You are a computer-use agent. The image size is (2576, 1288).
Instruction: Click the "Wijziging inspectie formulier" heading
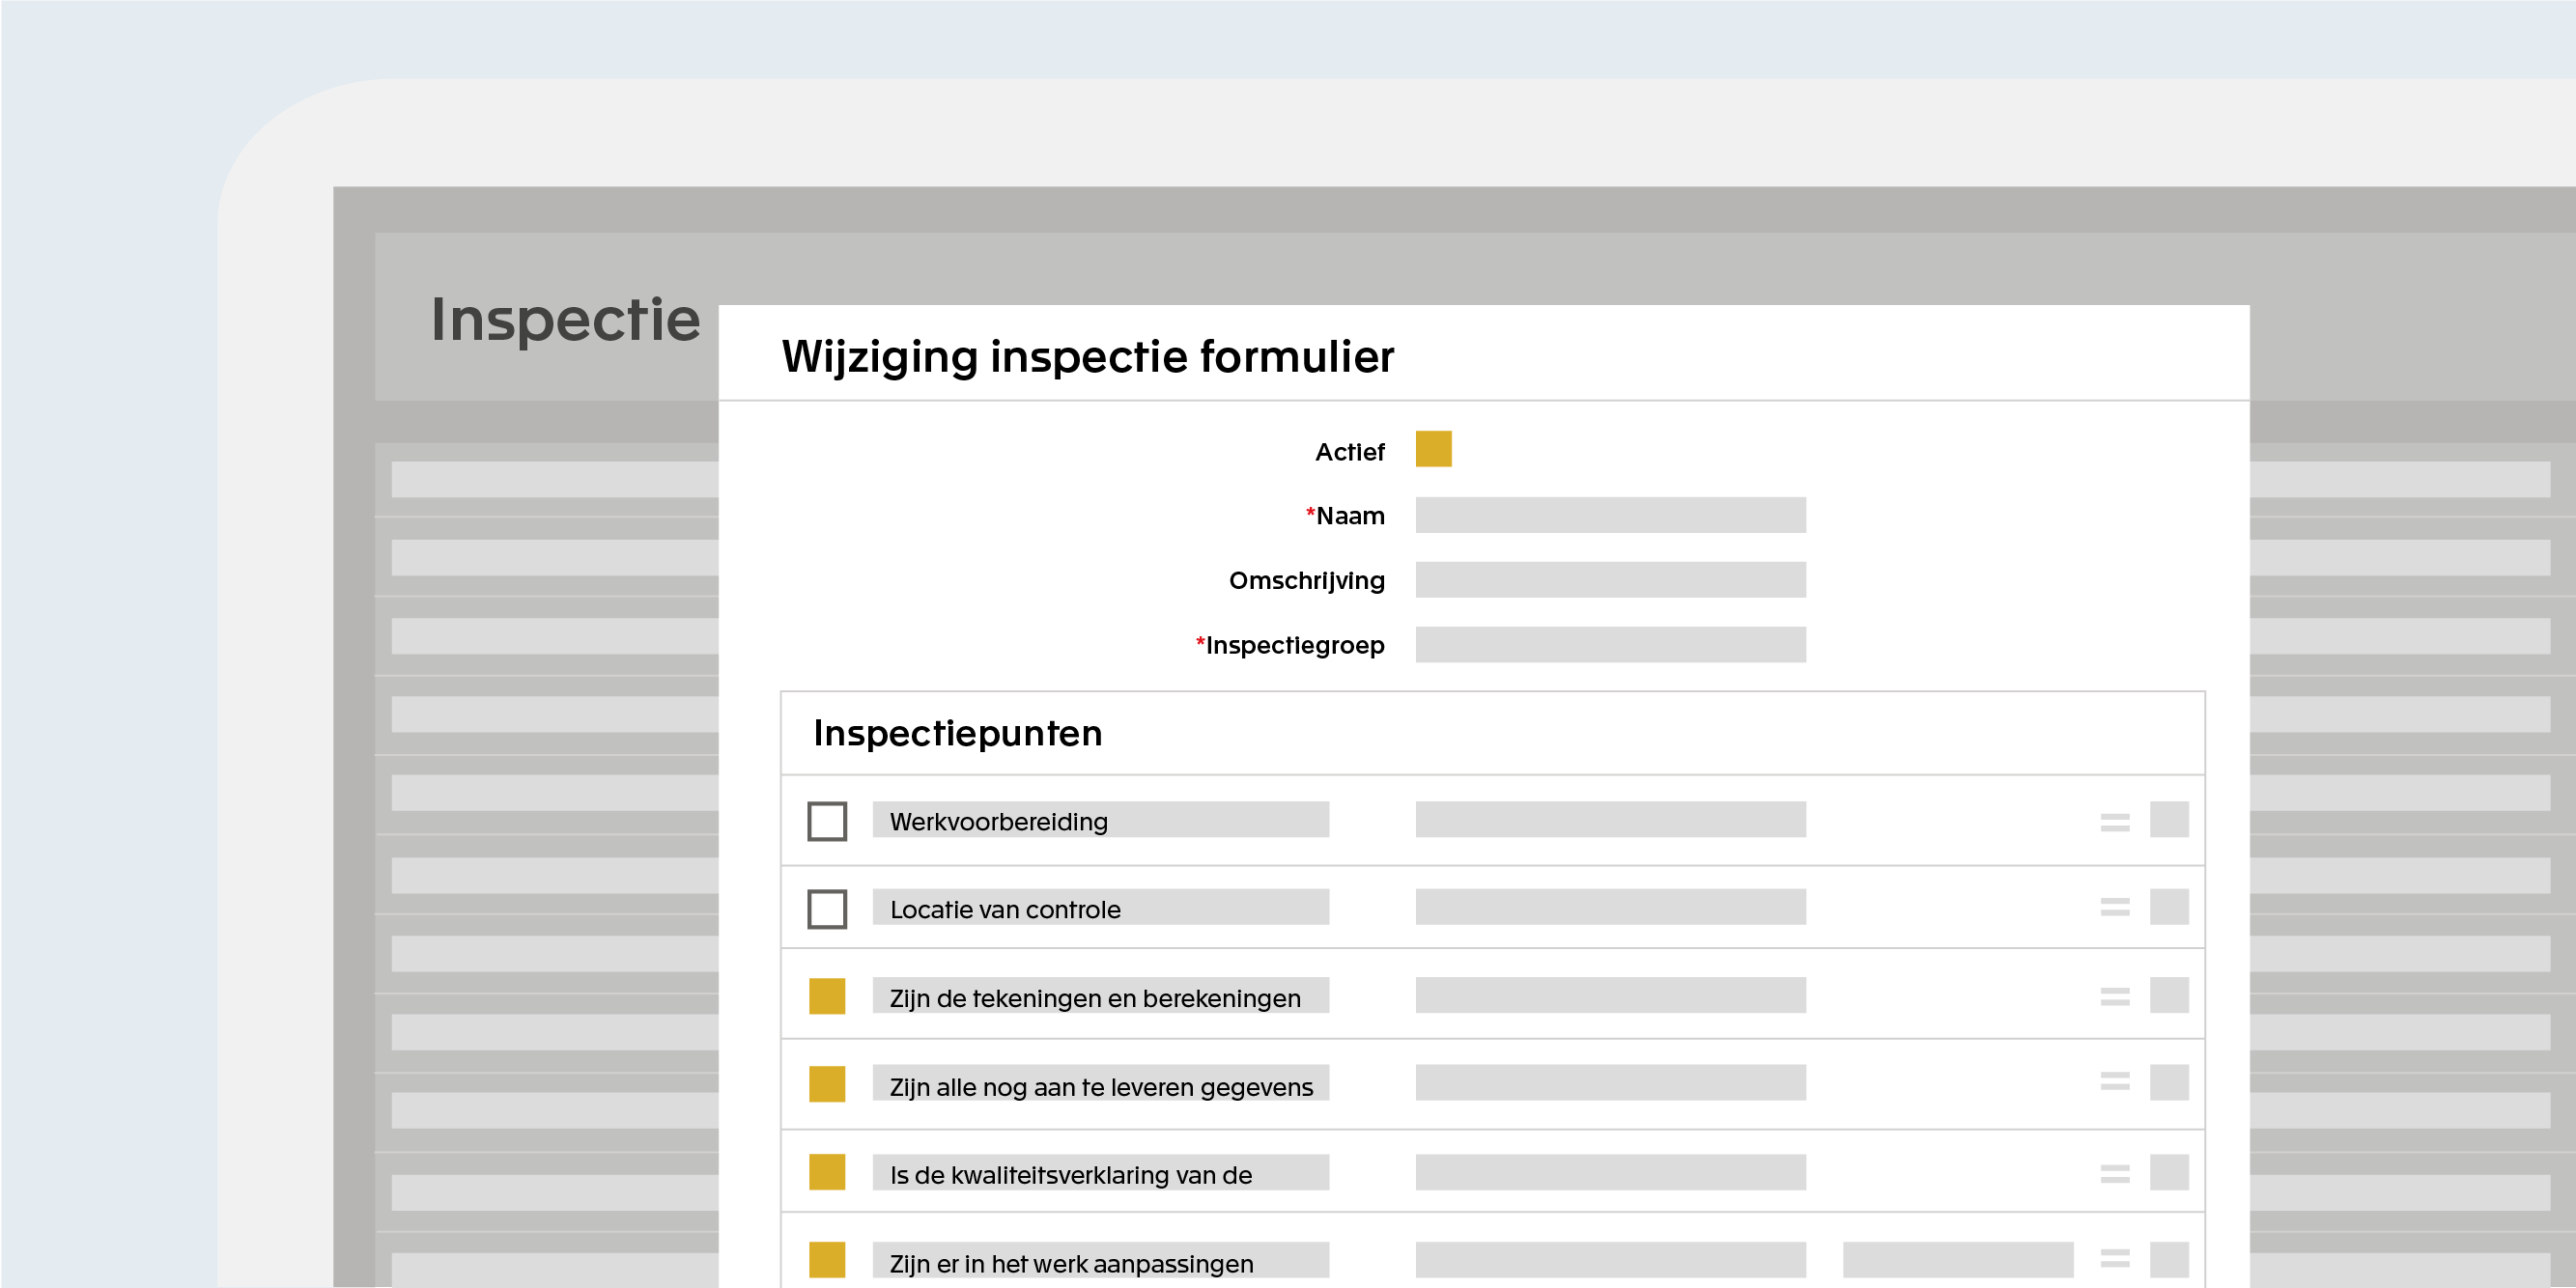[1086, 357]
